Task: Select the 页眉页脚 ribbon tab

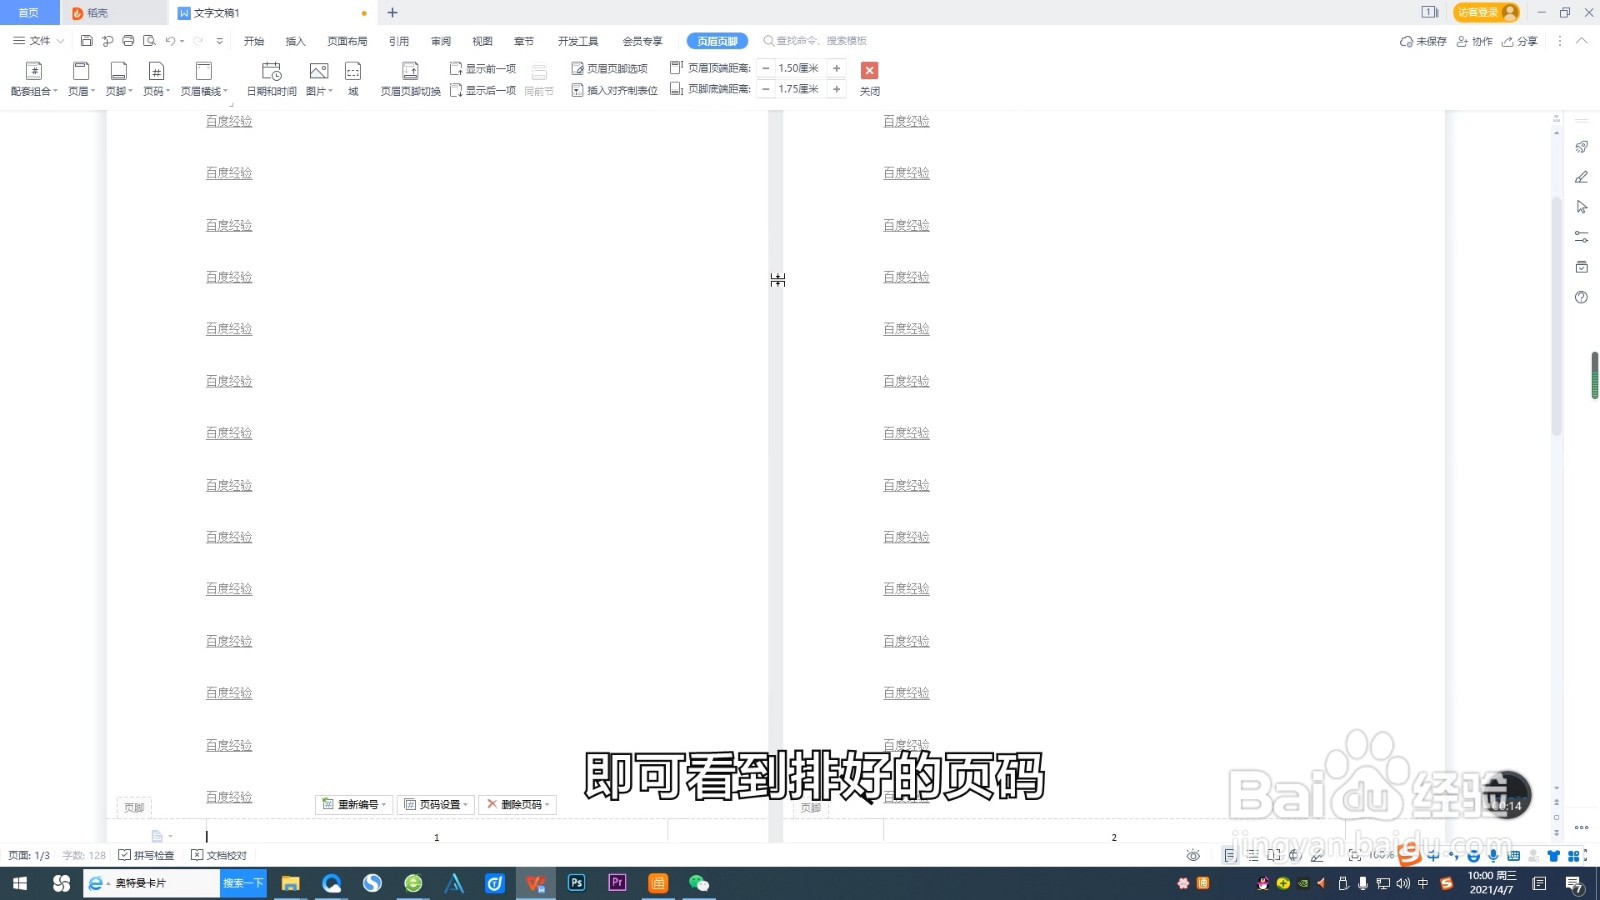Action: [x=717, y=41]
